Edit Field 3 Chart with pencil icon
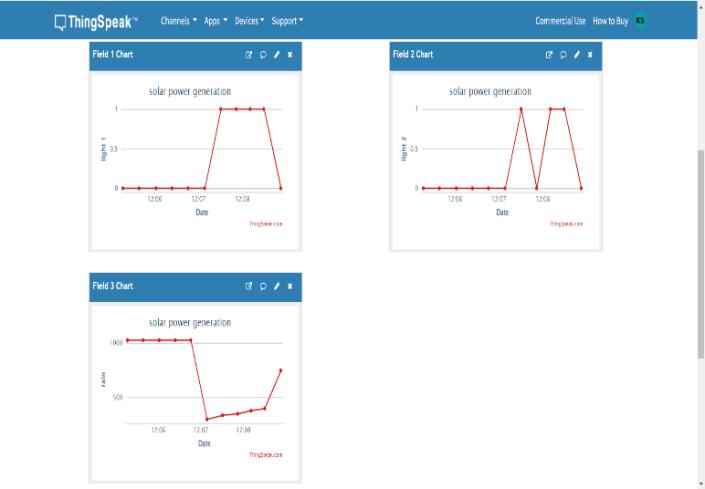This screenshot has height=489, width=705. (277, 286)
